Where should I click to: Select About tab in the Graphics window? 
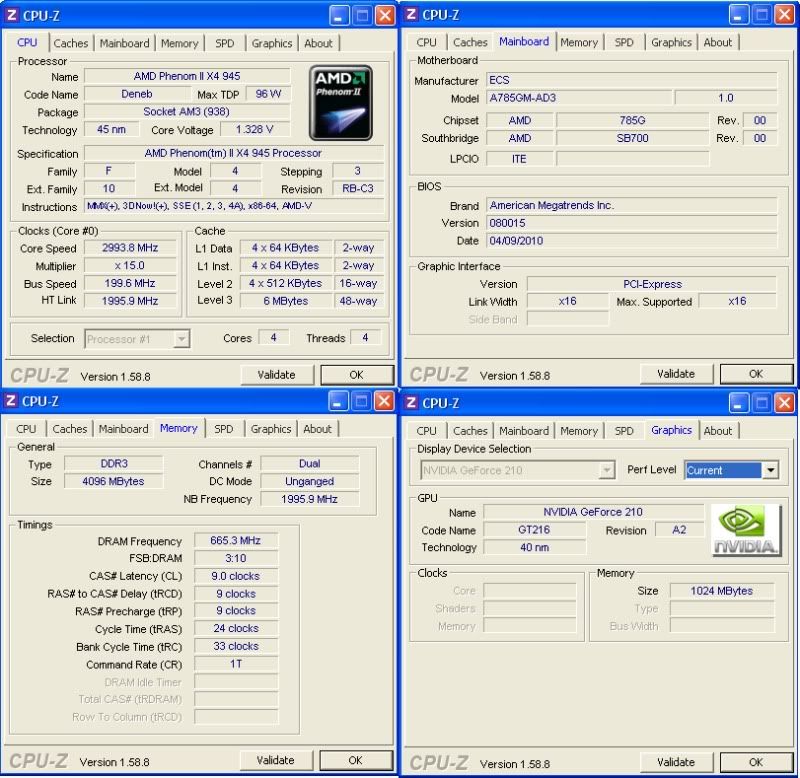718,431
